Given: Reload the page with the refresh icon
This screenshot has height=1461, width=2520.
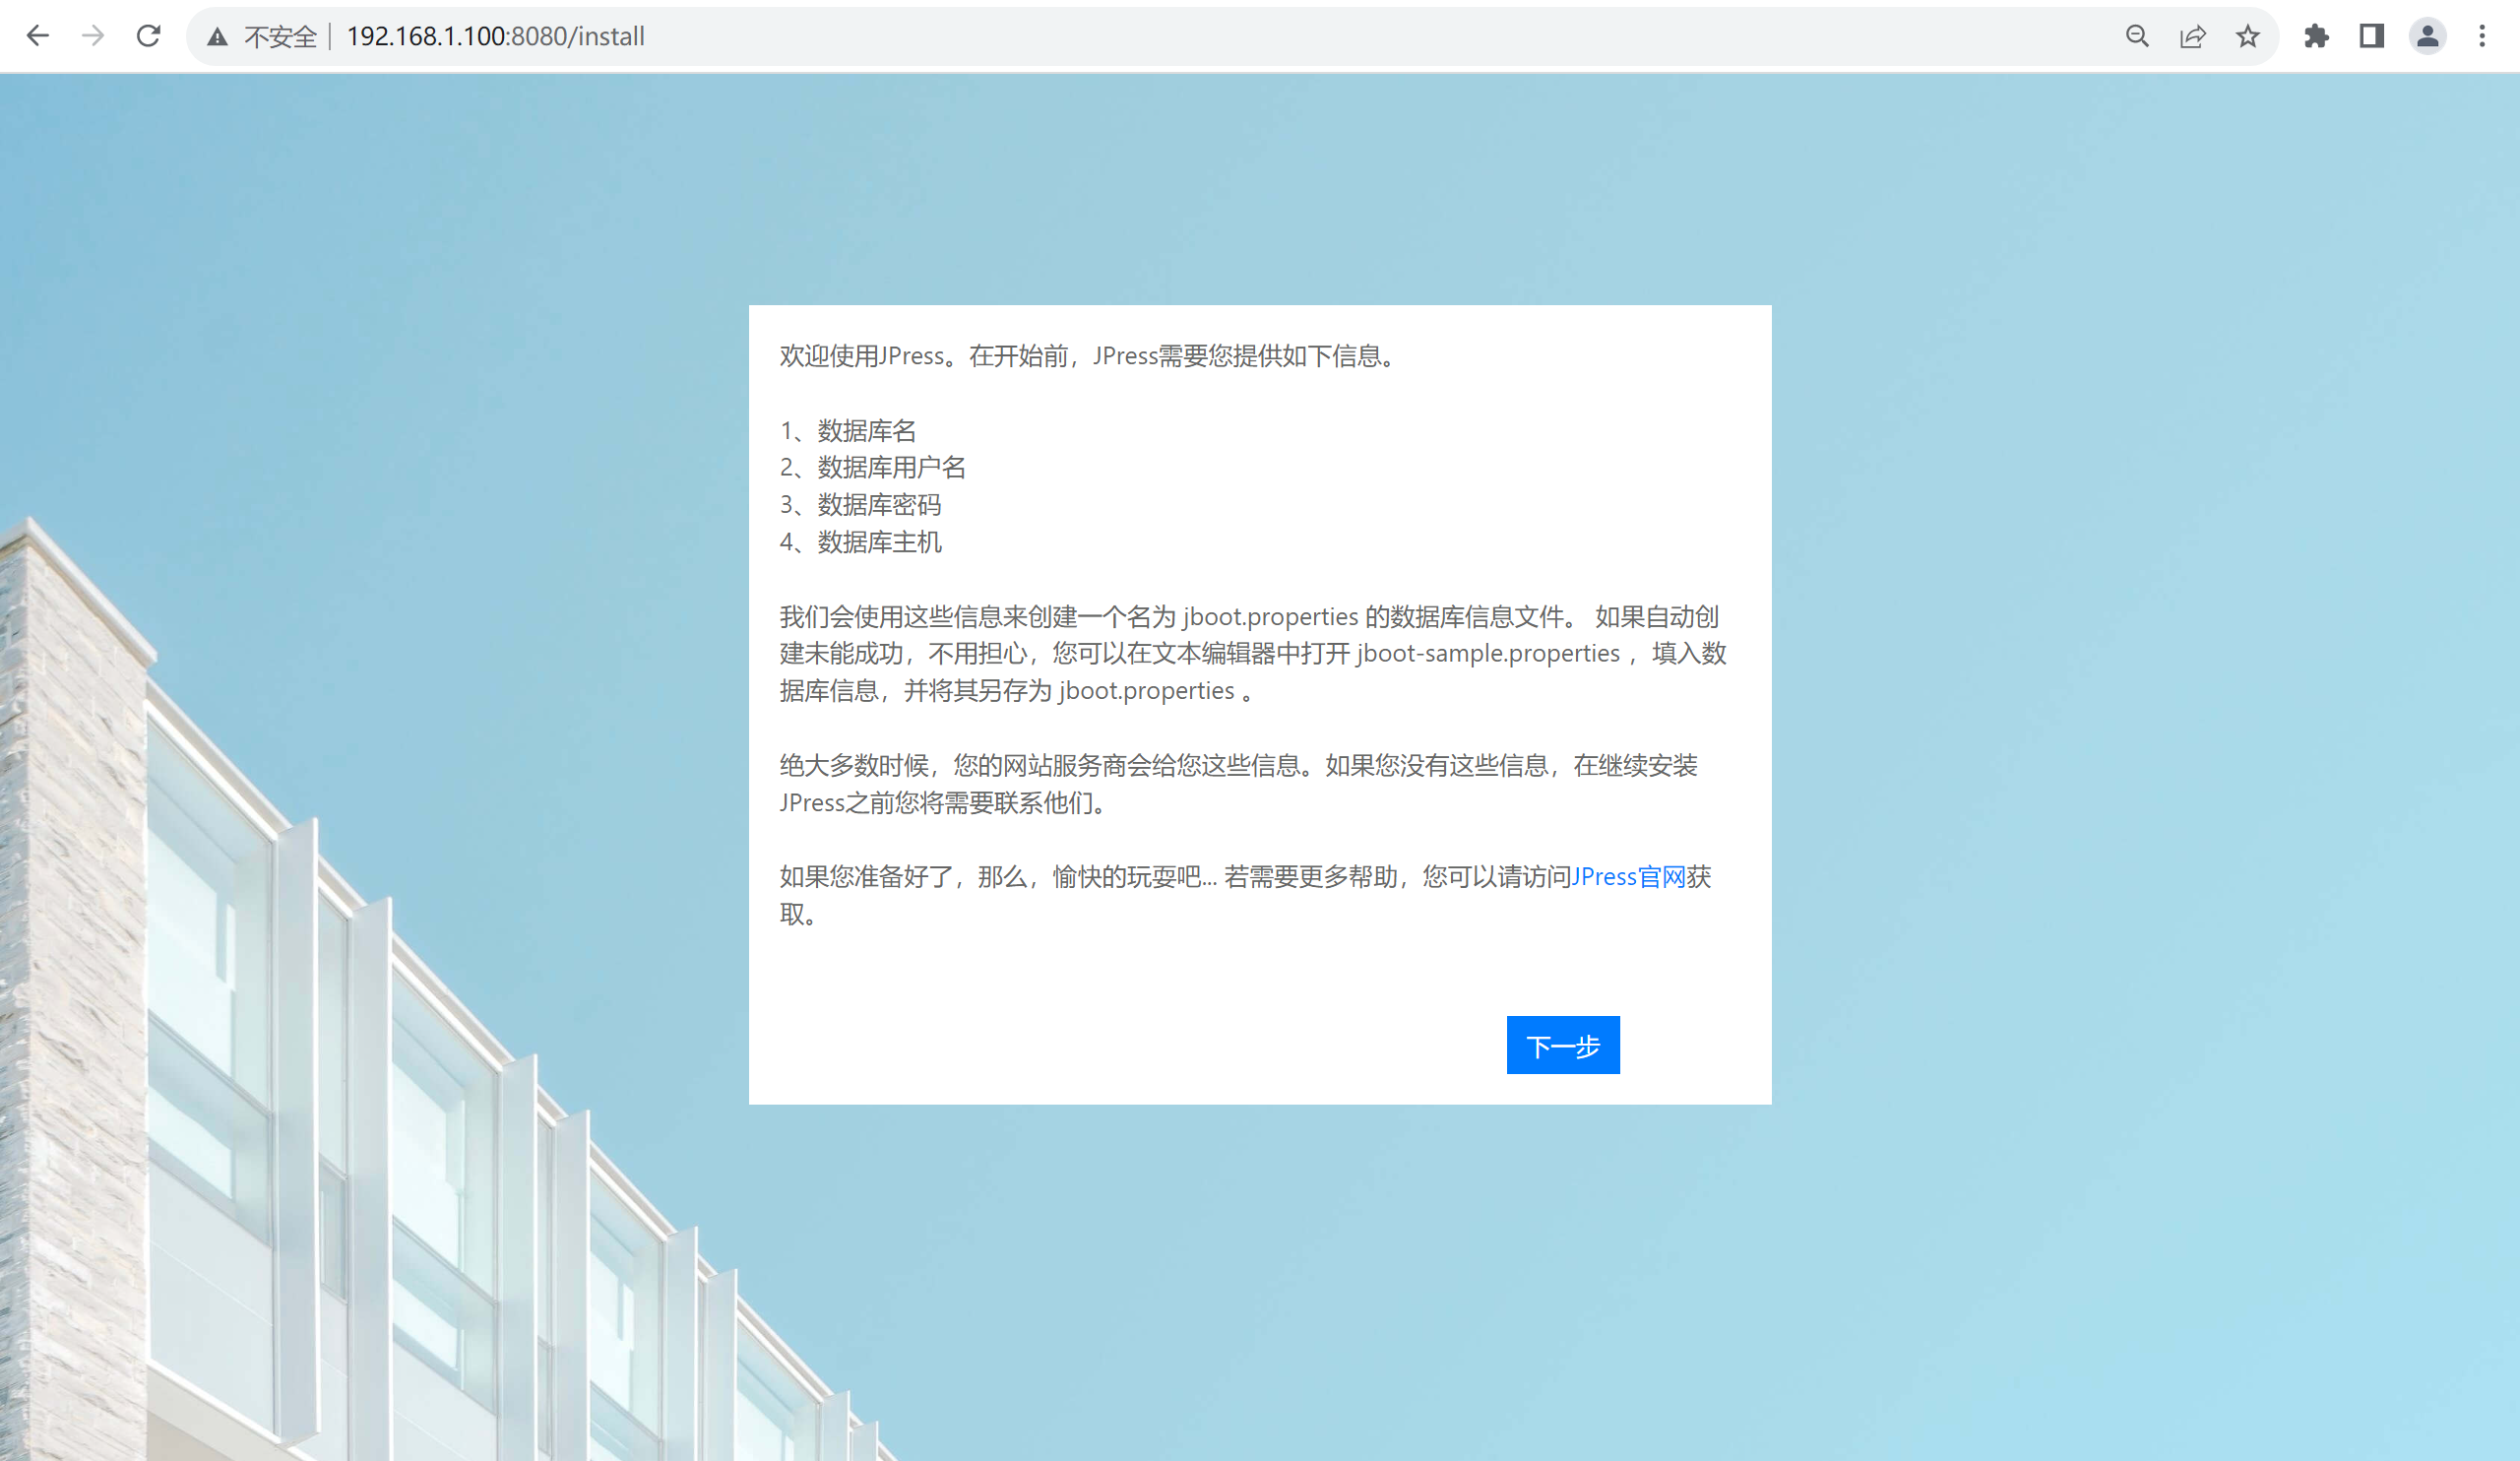Looking at the screenshot, I should pyautogui.click(x=149, y=36).
